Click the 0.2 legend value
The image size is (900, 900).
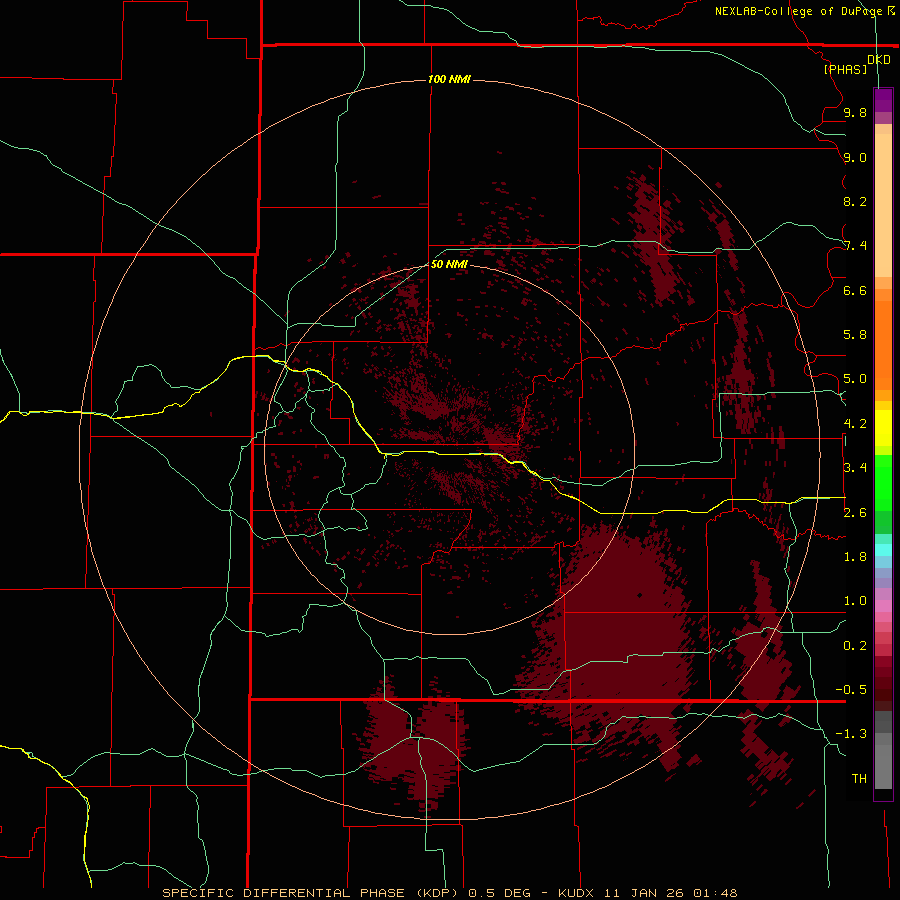[855, 646]
